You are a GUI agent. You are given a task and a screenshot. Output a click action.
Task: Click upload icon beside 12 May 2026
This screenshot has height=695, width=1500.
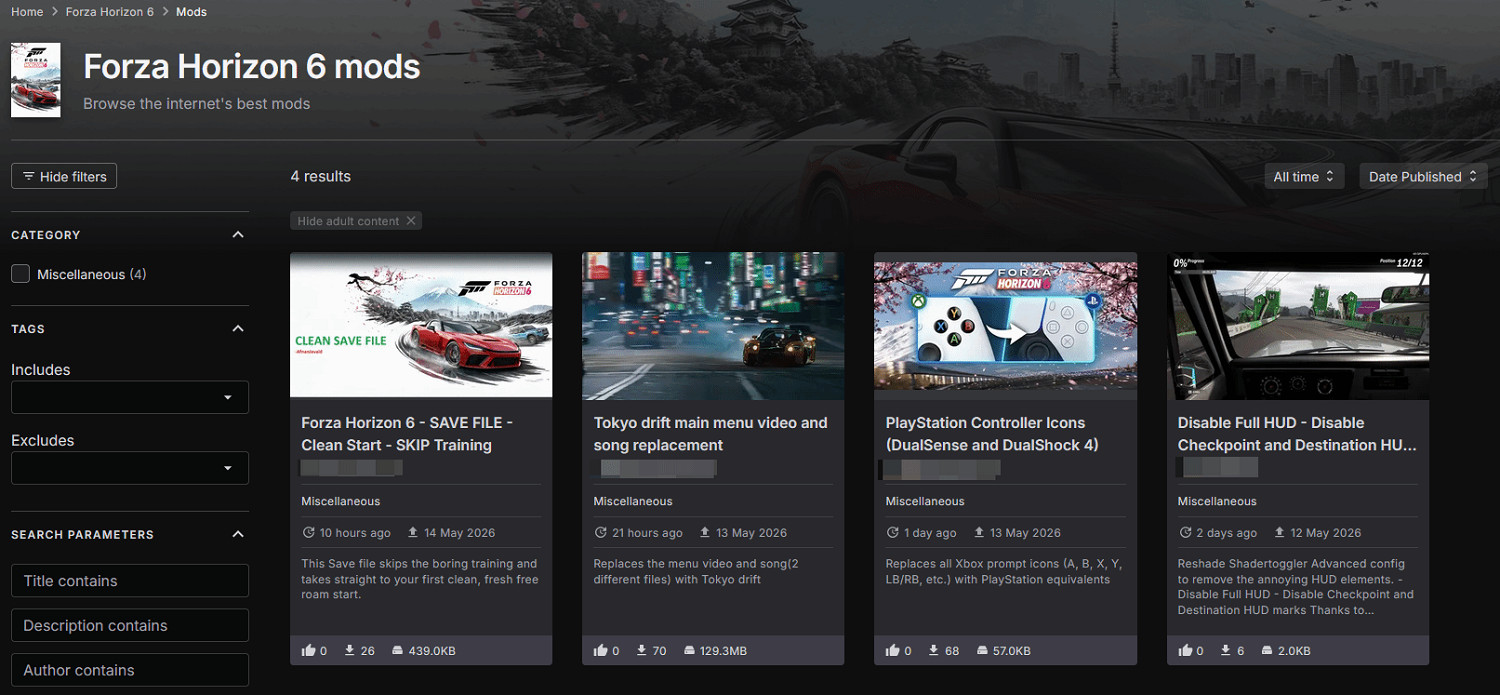[1279, 533]
